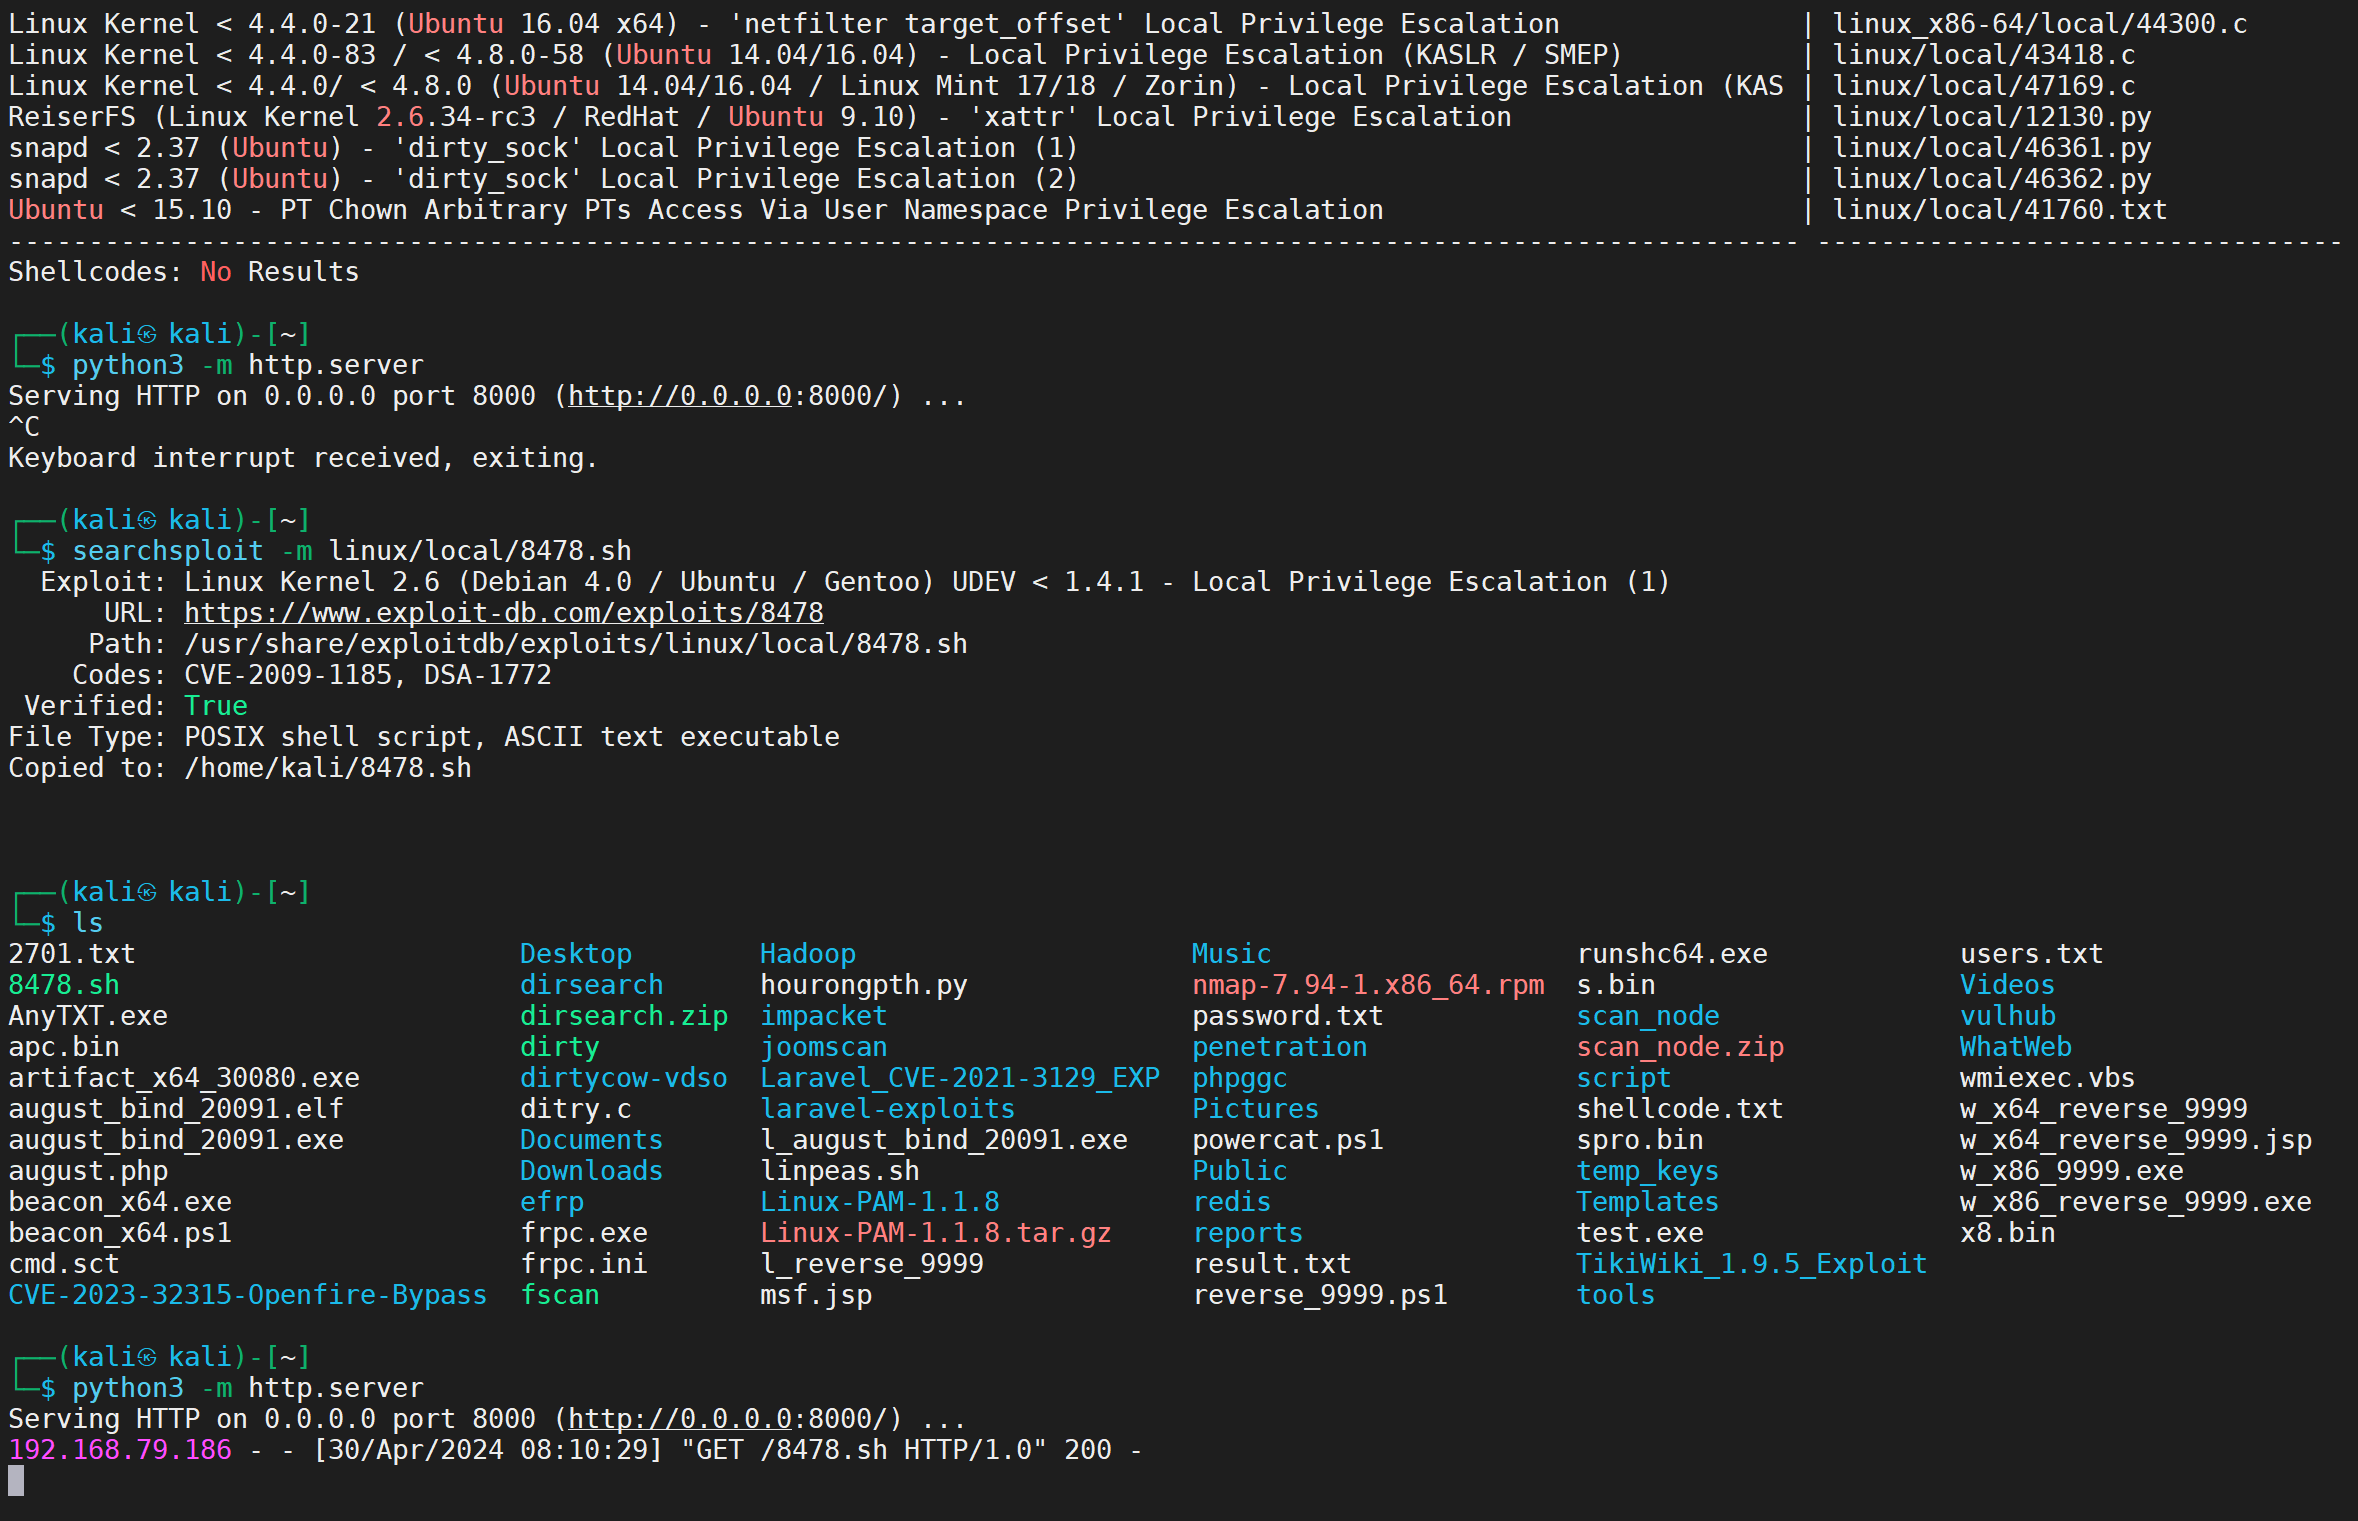The width and height of the screenshot is (2358, 1521).
Task: Click the linux/local/41760.txt exploit path
Action: click(x=1999, y=210)
